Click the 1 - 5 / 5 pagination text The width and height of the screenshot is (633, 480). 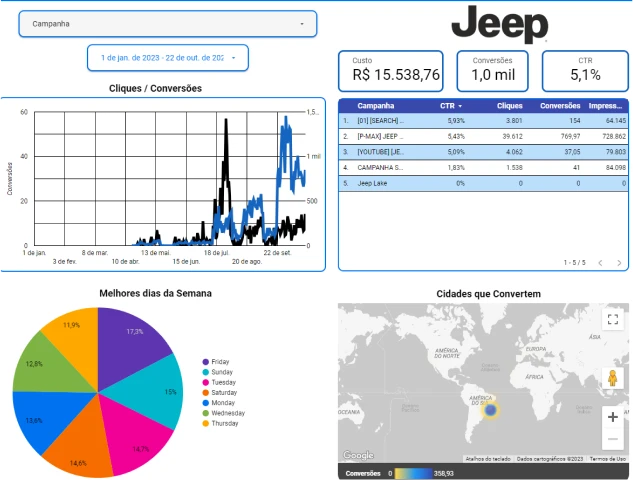(574, 263)
